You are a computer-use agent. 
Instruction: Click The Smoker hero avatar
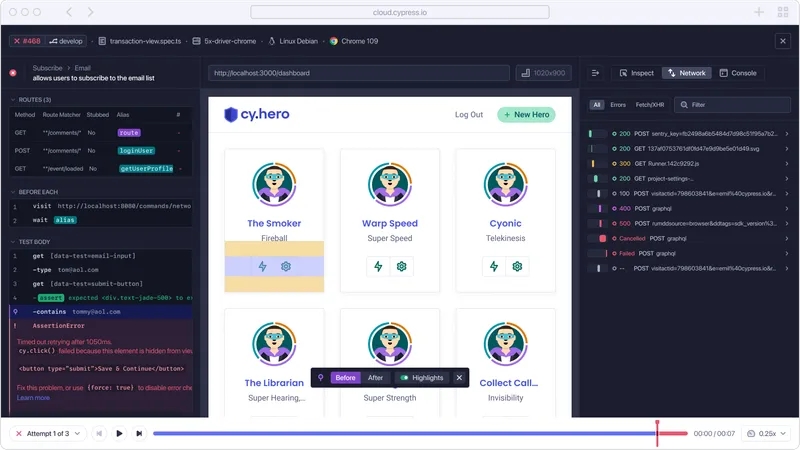tap(274, 184)
